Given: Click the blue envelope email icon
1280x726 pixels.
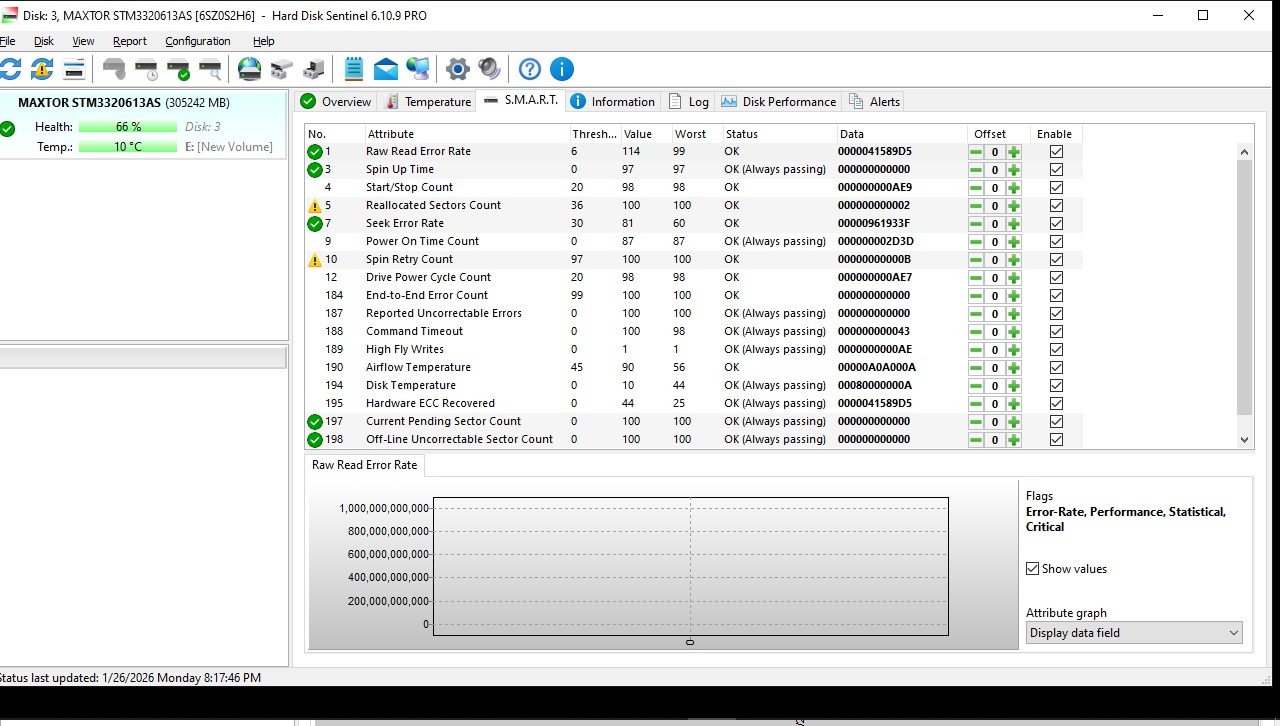Looking at the screenshot, I should click(x=386, y=69).
